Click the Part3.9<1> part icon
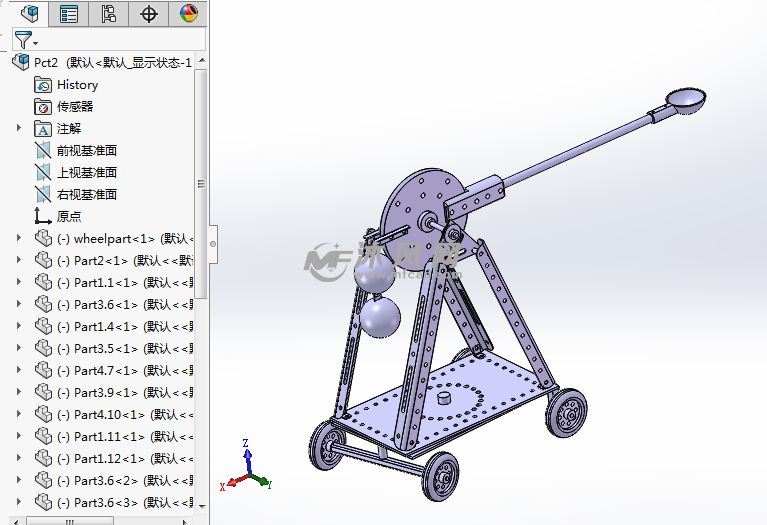 [x=44, y=392]
